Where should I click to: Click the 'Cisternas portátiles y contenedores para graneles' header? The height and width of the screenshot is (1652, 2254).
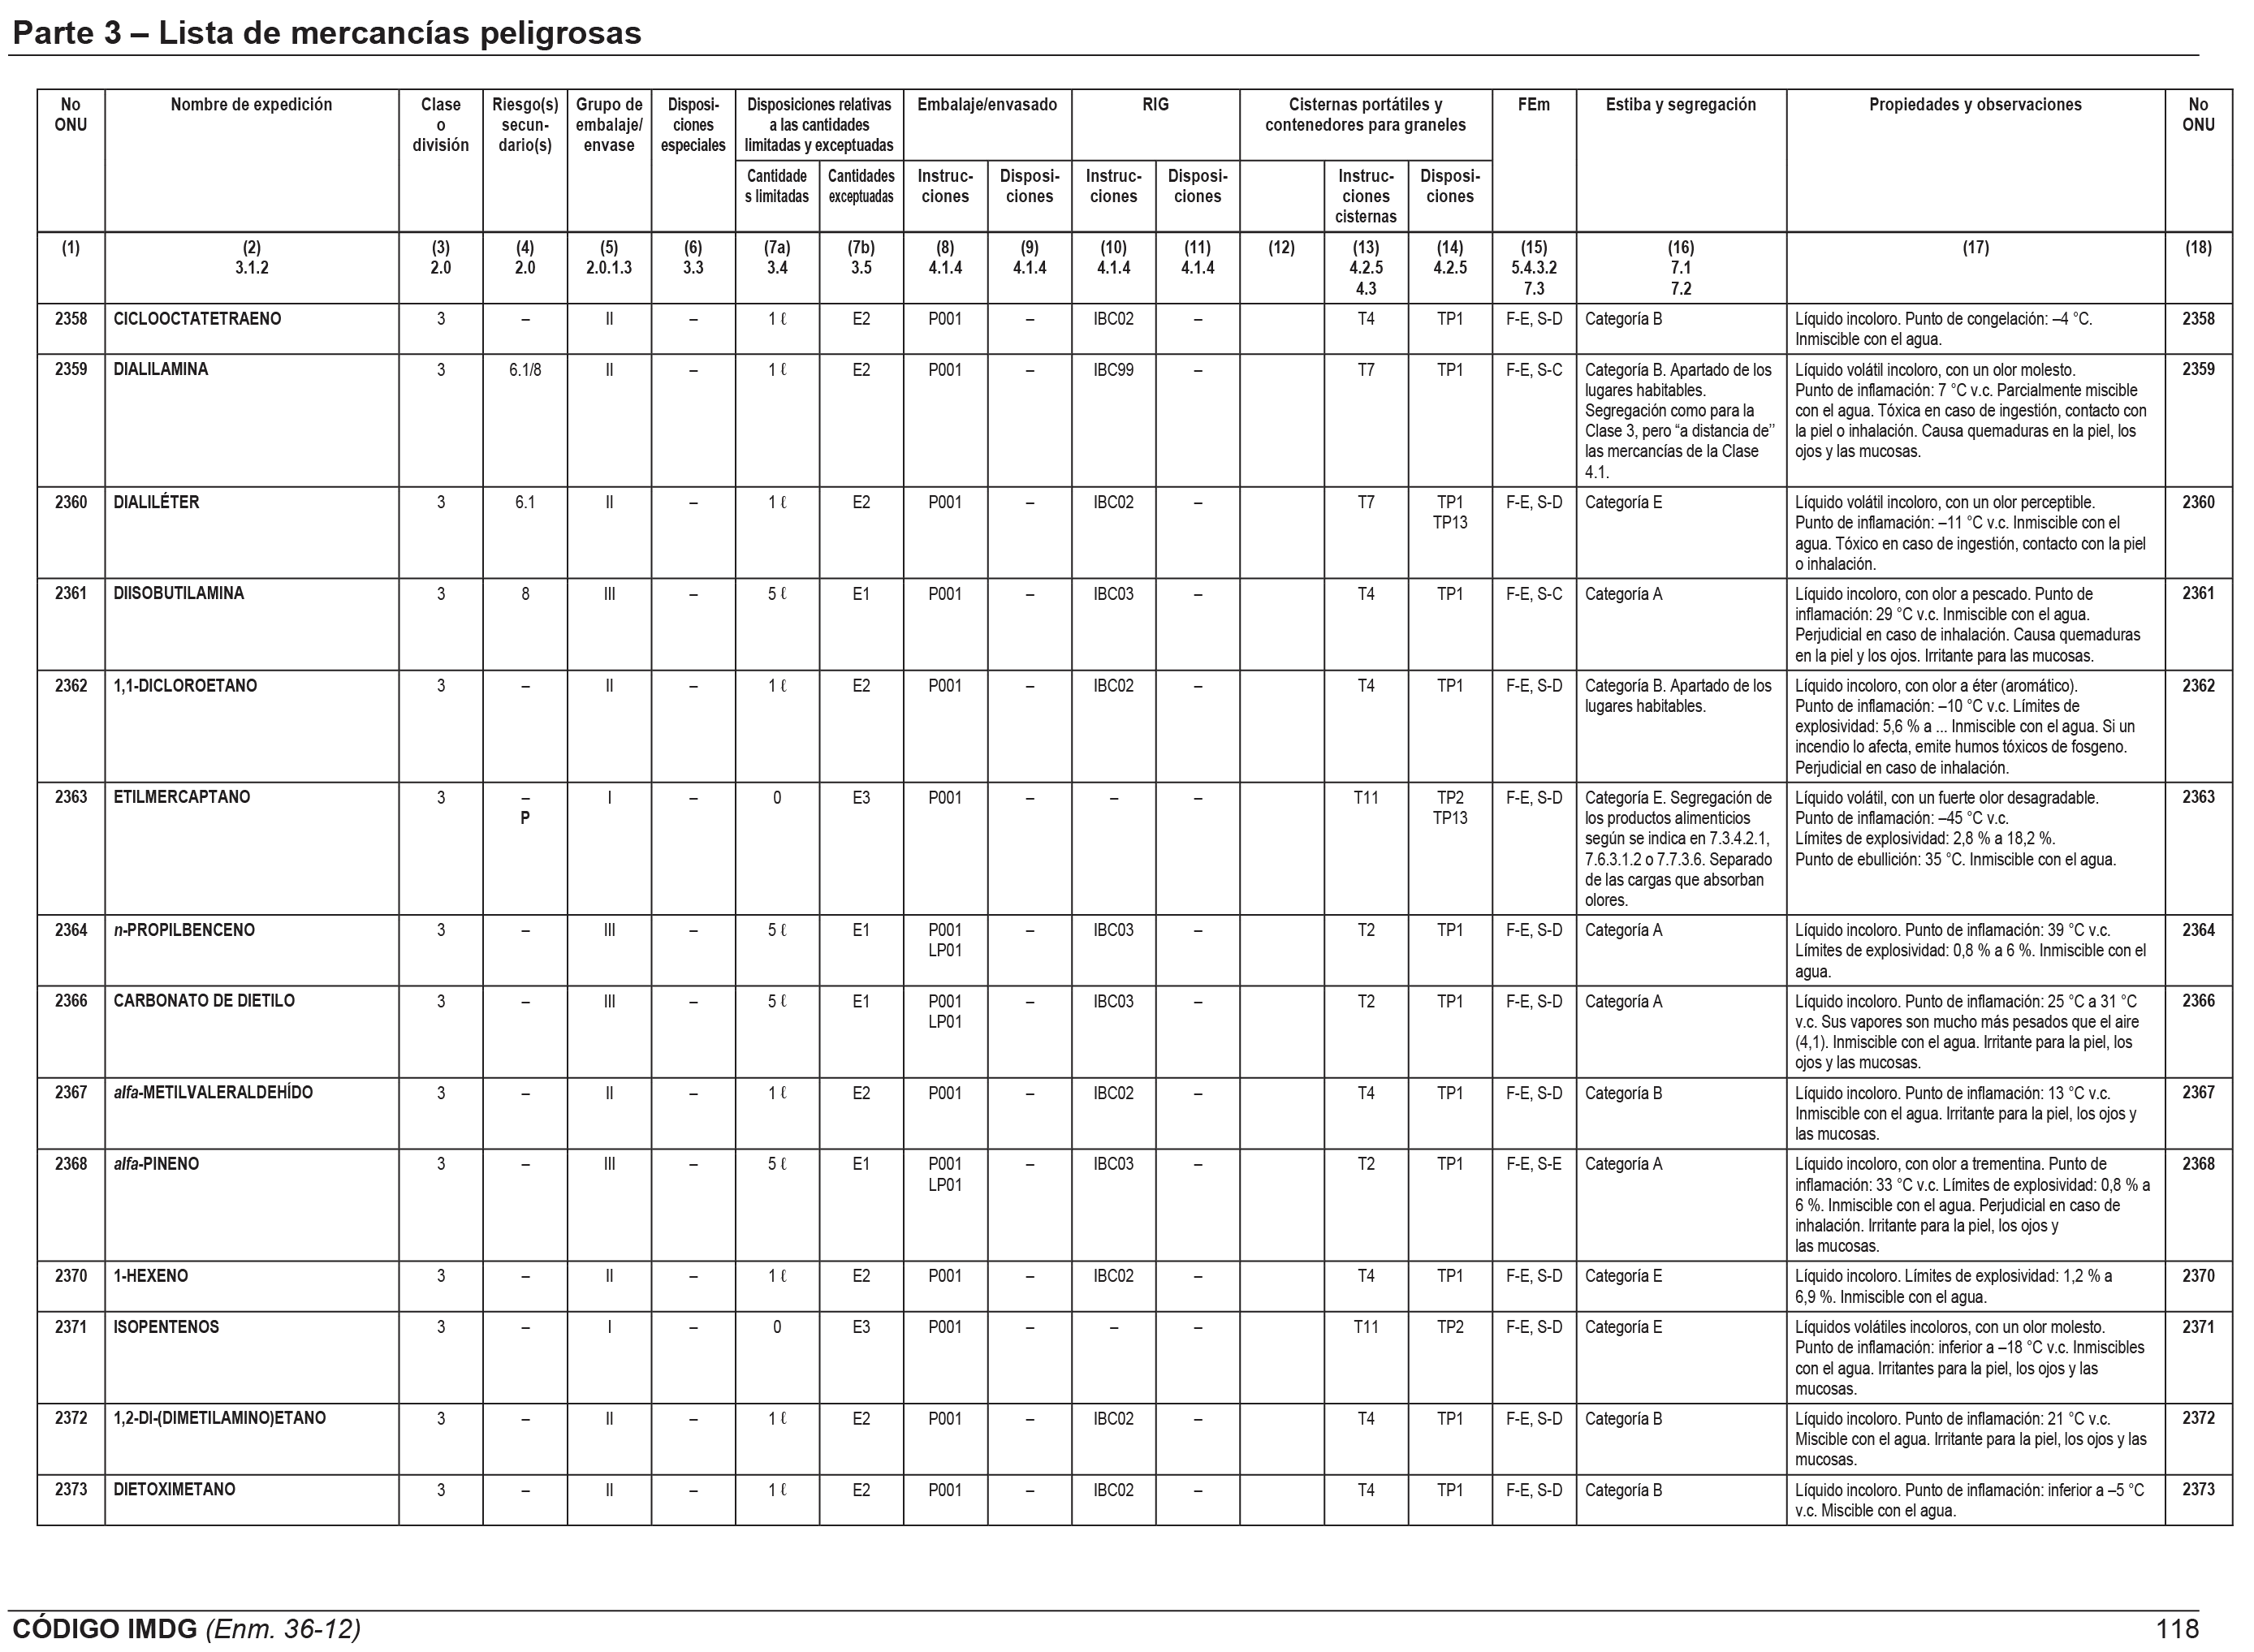pyautogui.click(x=1365, y=114)
